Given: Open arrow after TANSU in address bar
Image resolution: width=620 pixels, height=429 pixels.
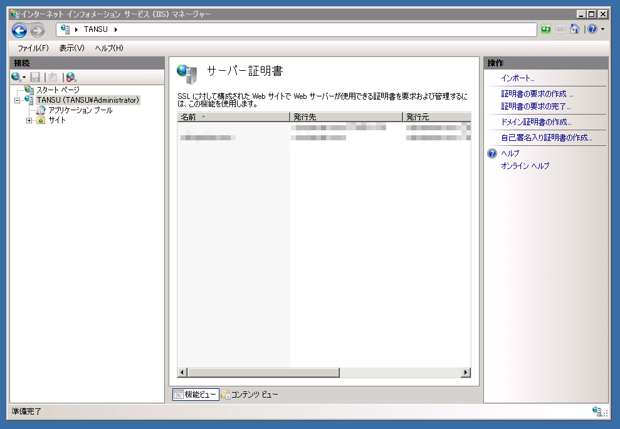Looking at the screenshot, I should 116,30.
